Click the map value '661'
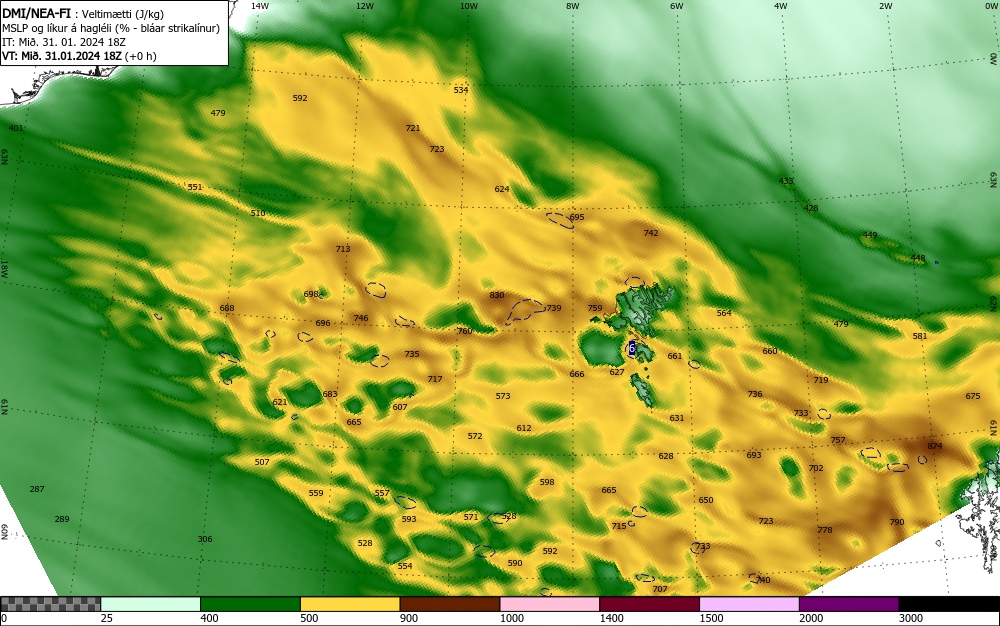 pos(675,356)
